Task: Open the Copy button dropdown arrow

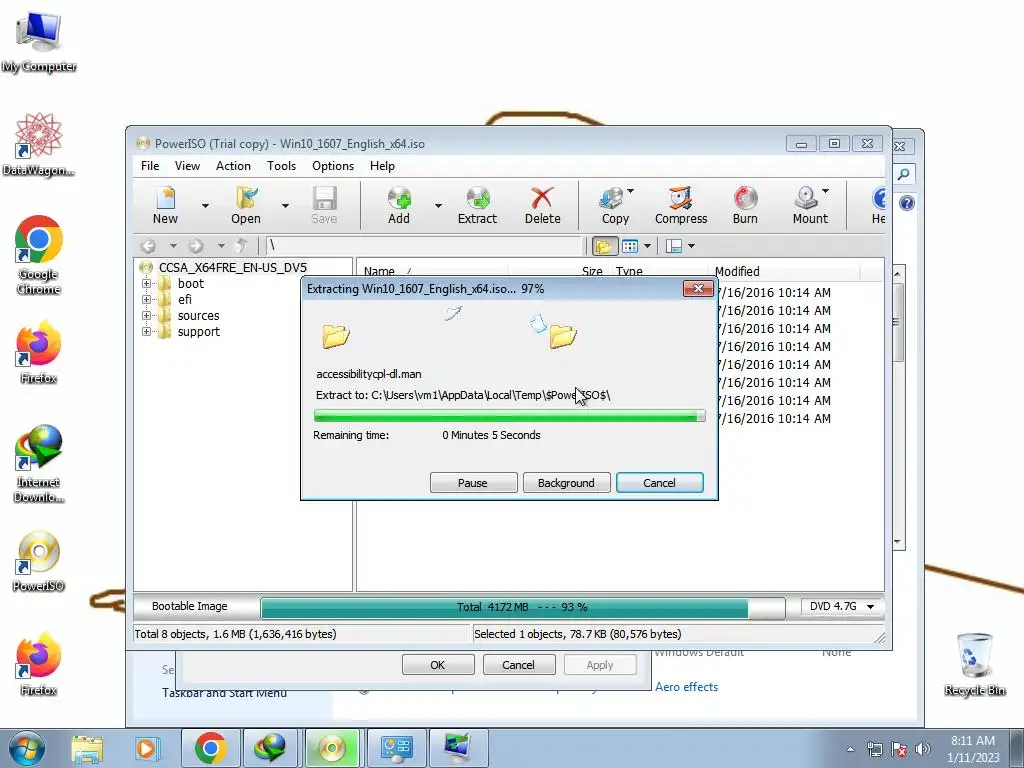Action: tap(630, 191)
